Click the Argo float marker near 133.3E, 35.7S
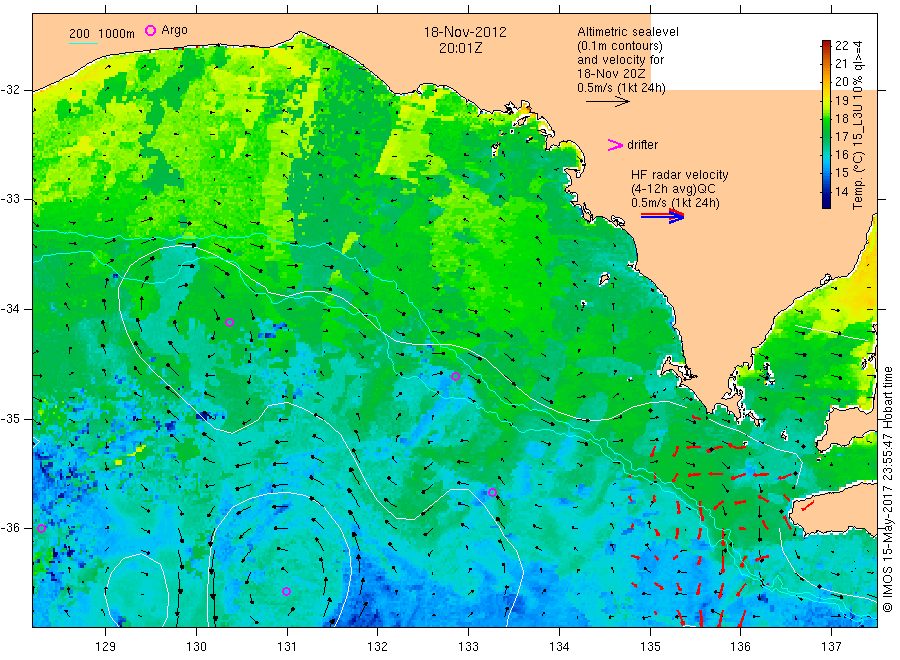This screenshot has height=660, width=900. pos(492,492)
